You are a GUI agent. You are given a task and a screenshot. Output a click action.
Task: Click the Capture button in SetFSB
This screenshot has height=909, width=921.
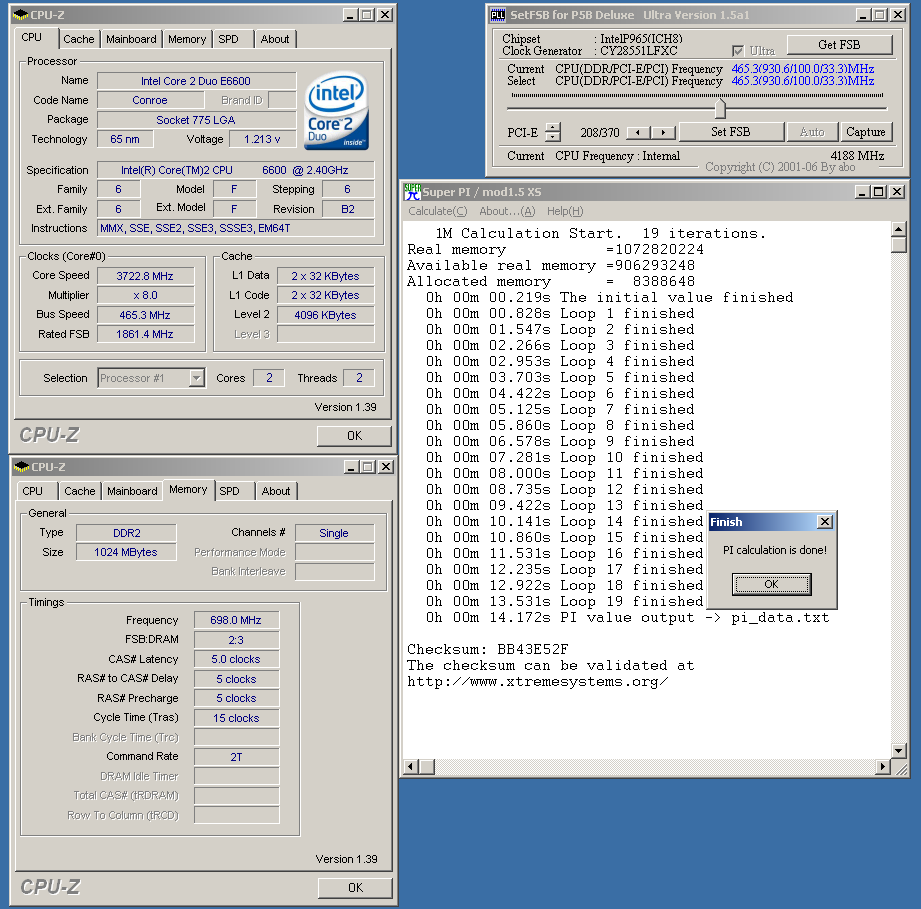click(866, 132)
